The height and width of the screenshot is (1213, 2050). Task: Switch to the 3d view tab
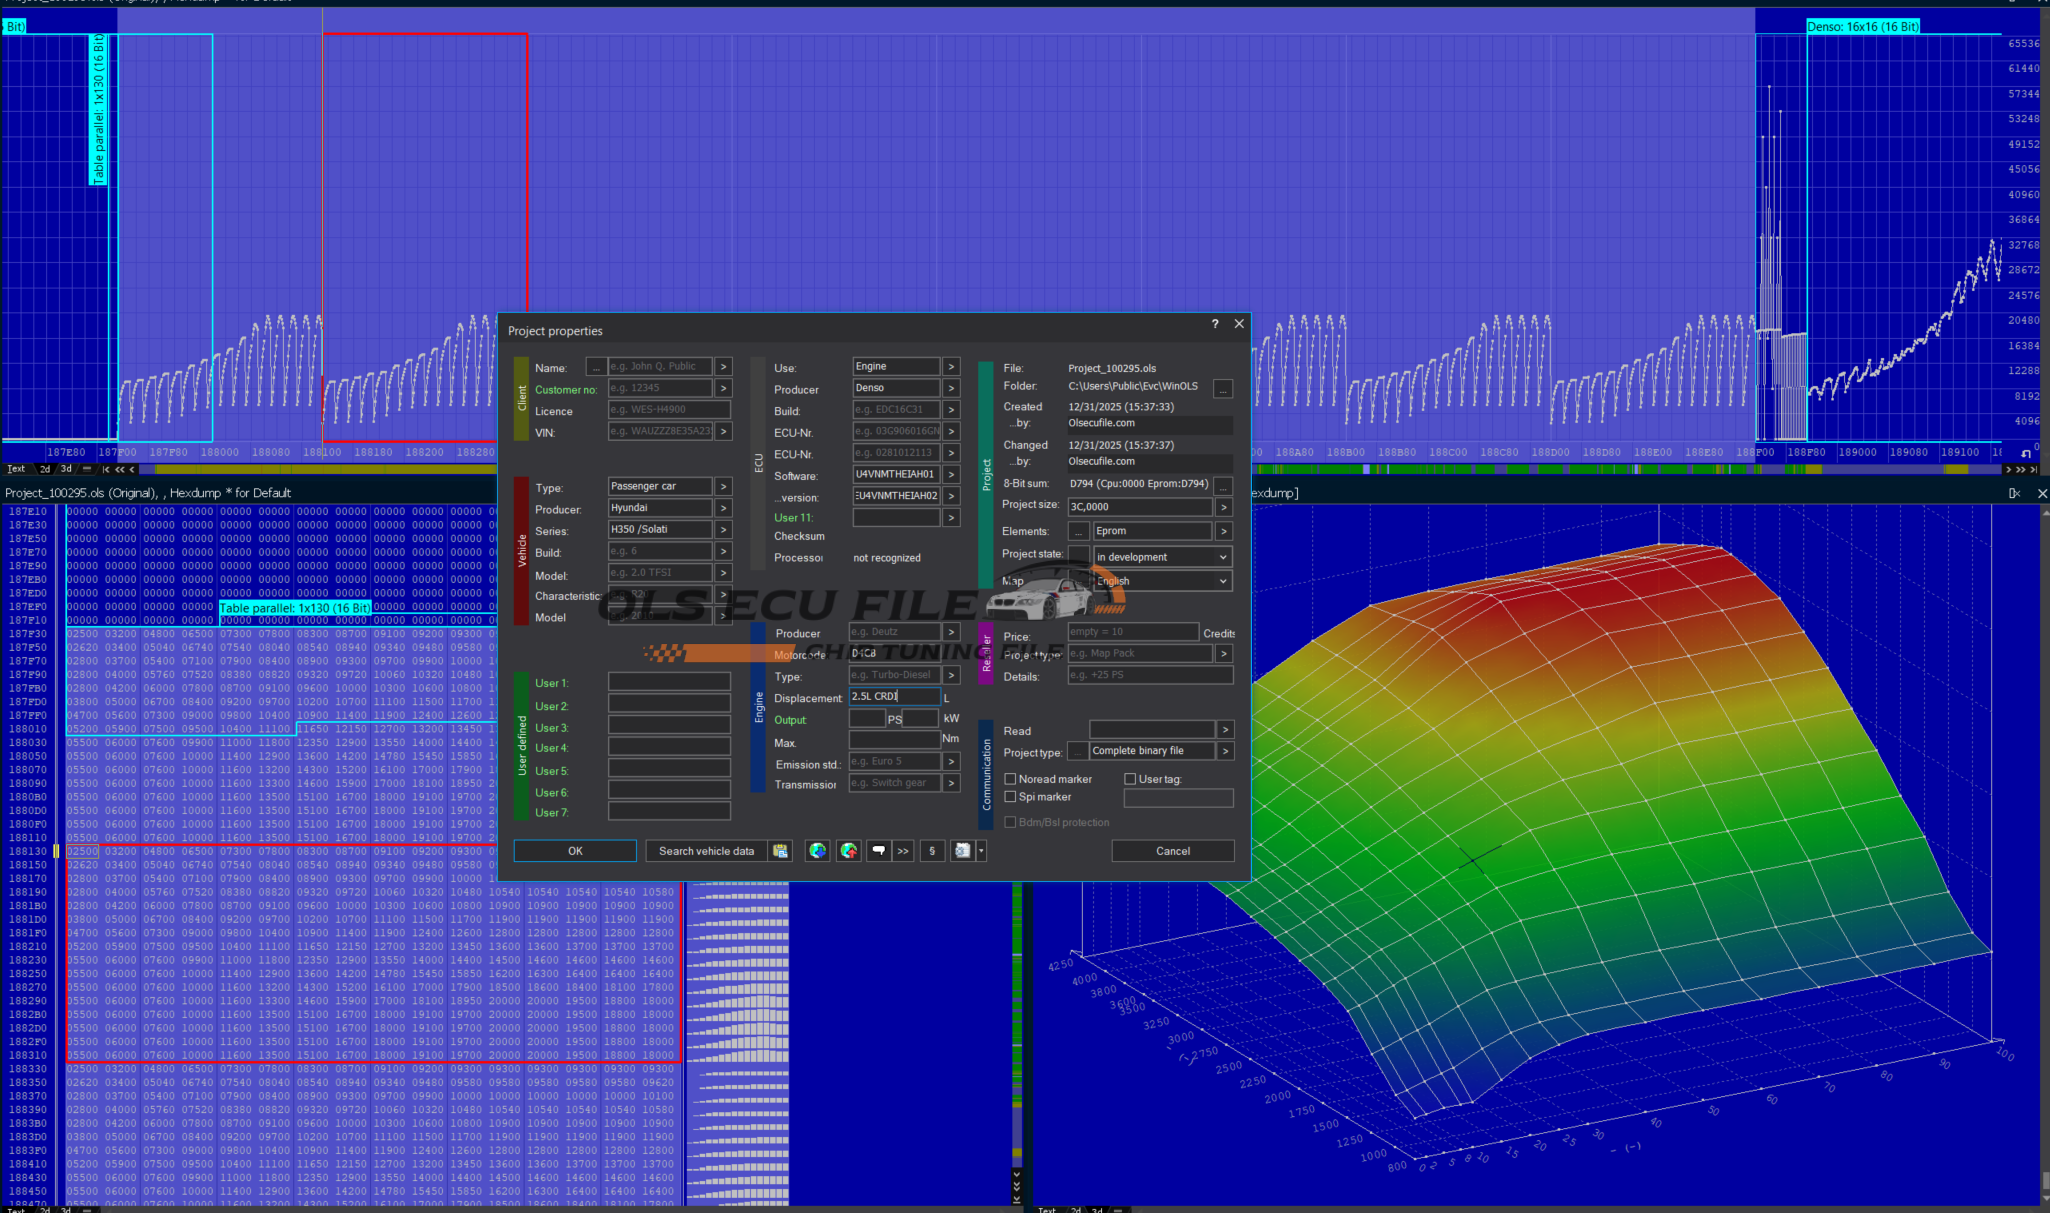(x=66, y=468)
